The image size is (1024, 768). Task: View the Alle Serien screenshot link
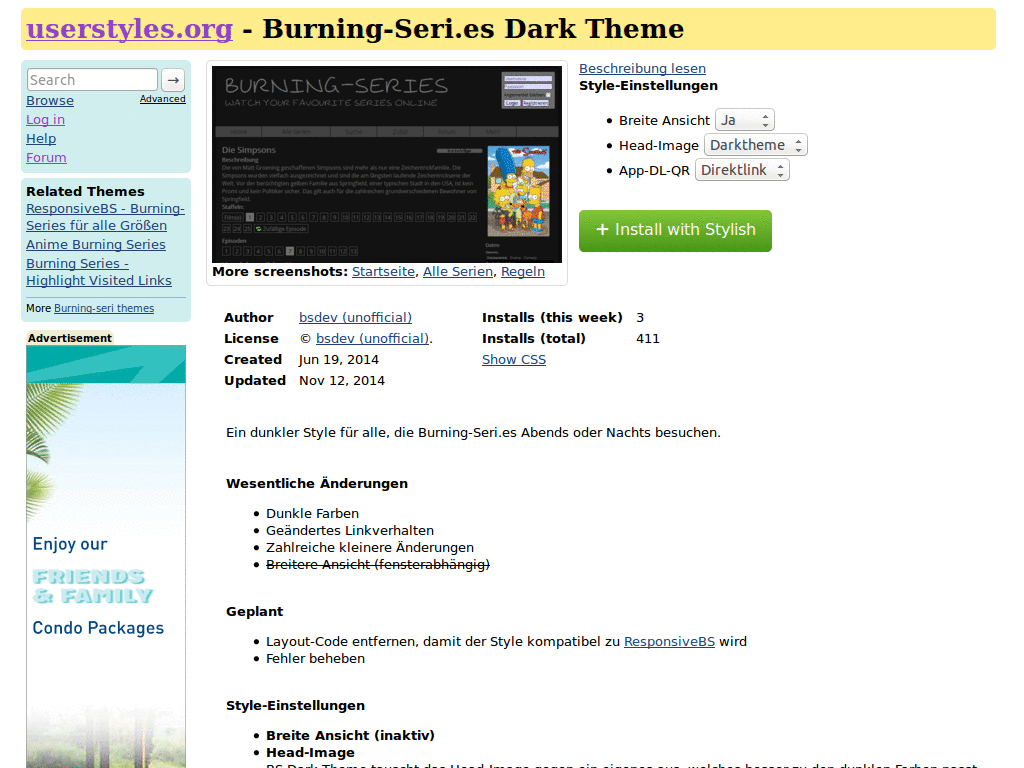click(x=458, y=272)
